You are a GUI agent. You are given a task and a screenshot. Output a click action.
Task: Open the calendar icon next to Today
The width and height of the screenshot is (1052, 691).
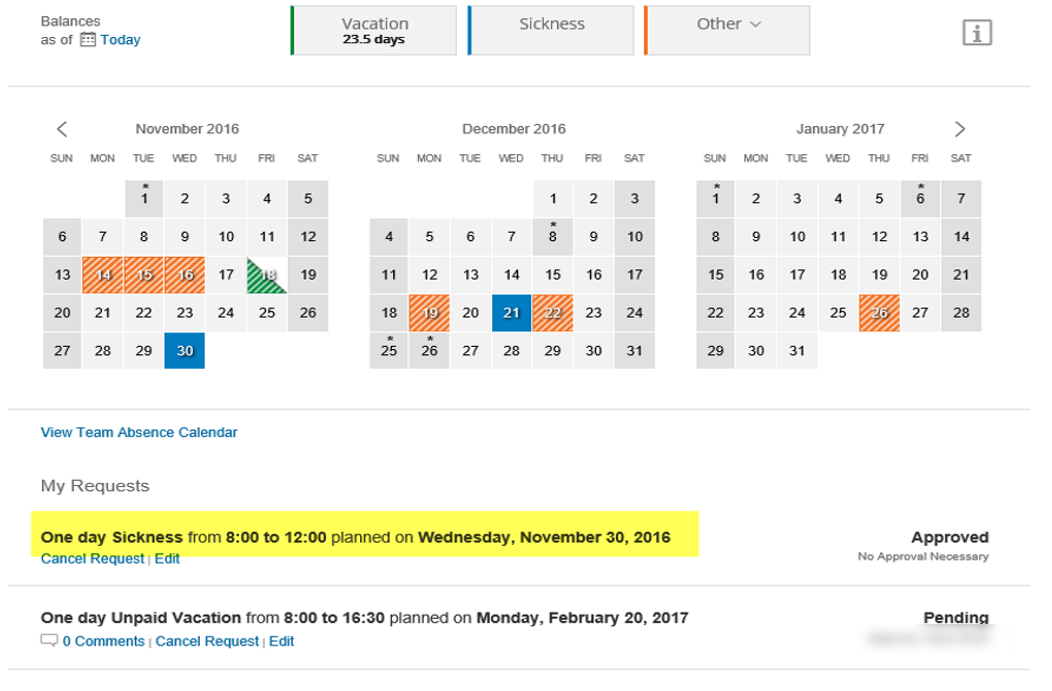pos(88,40)
